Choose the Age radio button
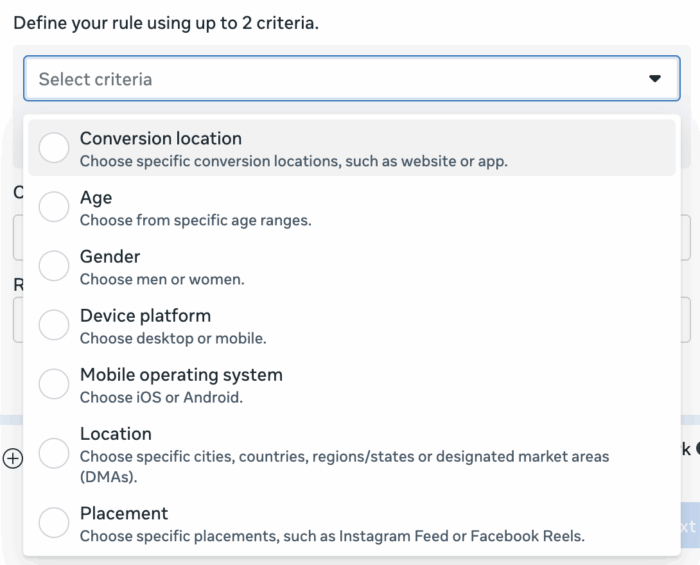 tap(54, 207)
